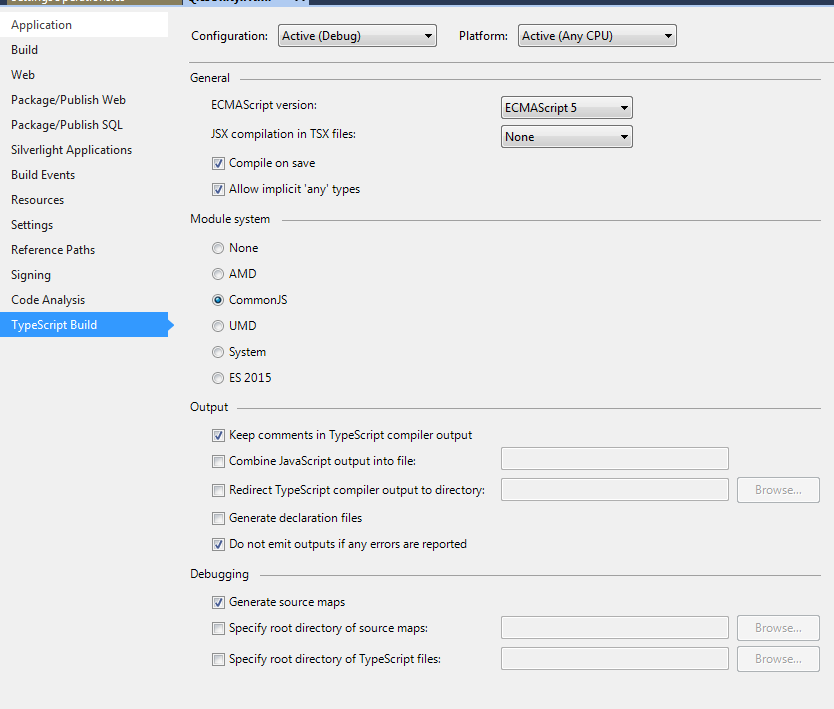
Task: Toggle Compile on save checkbox
Action: (x=218, y=163)
